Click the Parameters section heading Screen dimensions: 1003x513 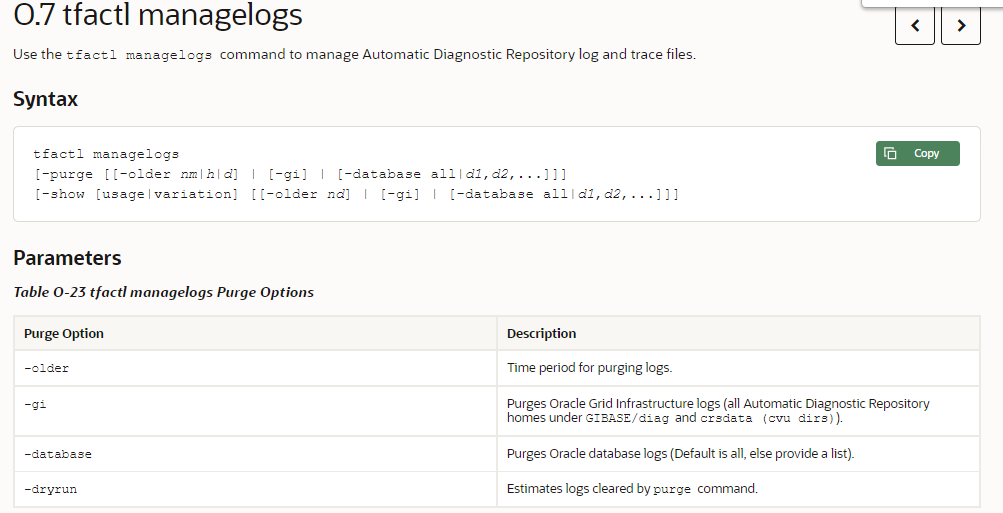[x=67, y=258]
